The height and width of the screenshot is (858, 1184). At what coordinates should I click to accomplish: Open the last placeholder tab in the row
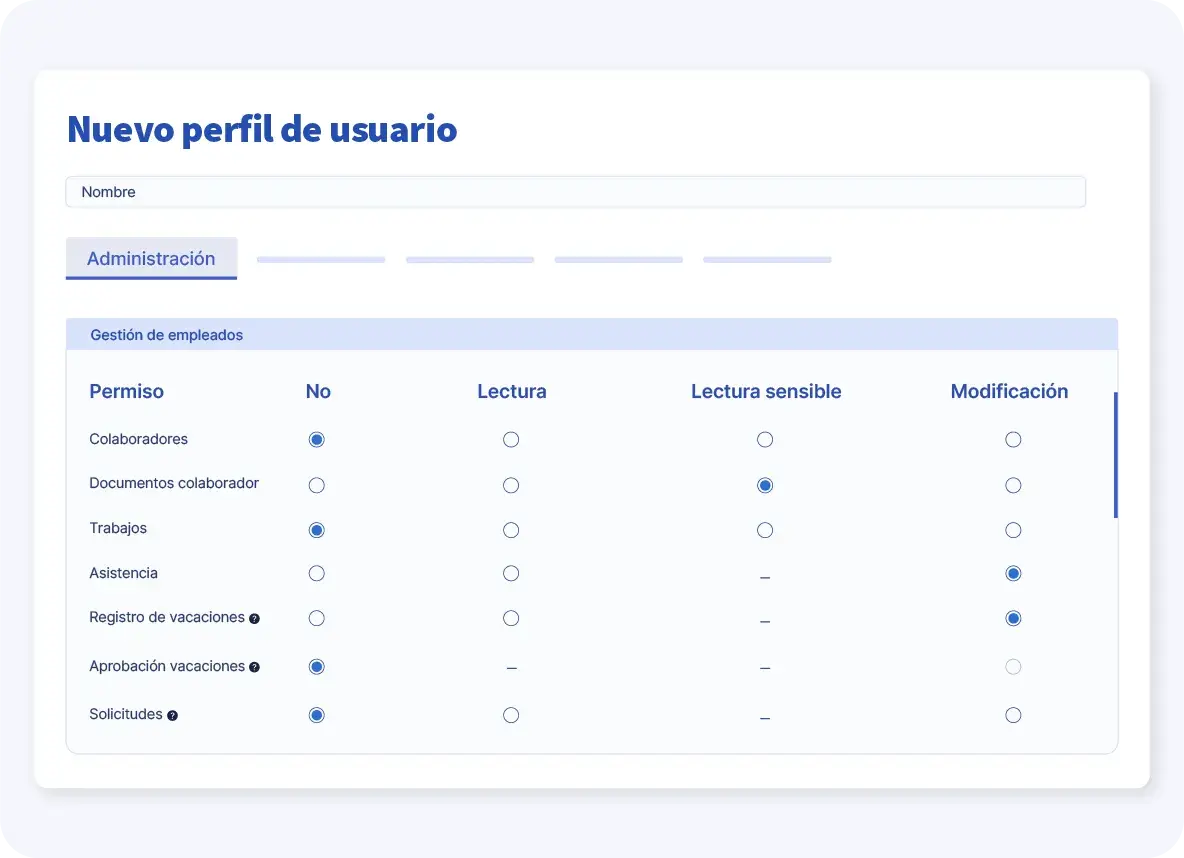point(767,260)
